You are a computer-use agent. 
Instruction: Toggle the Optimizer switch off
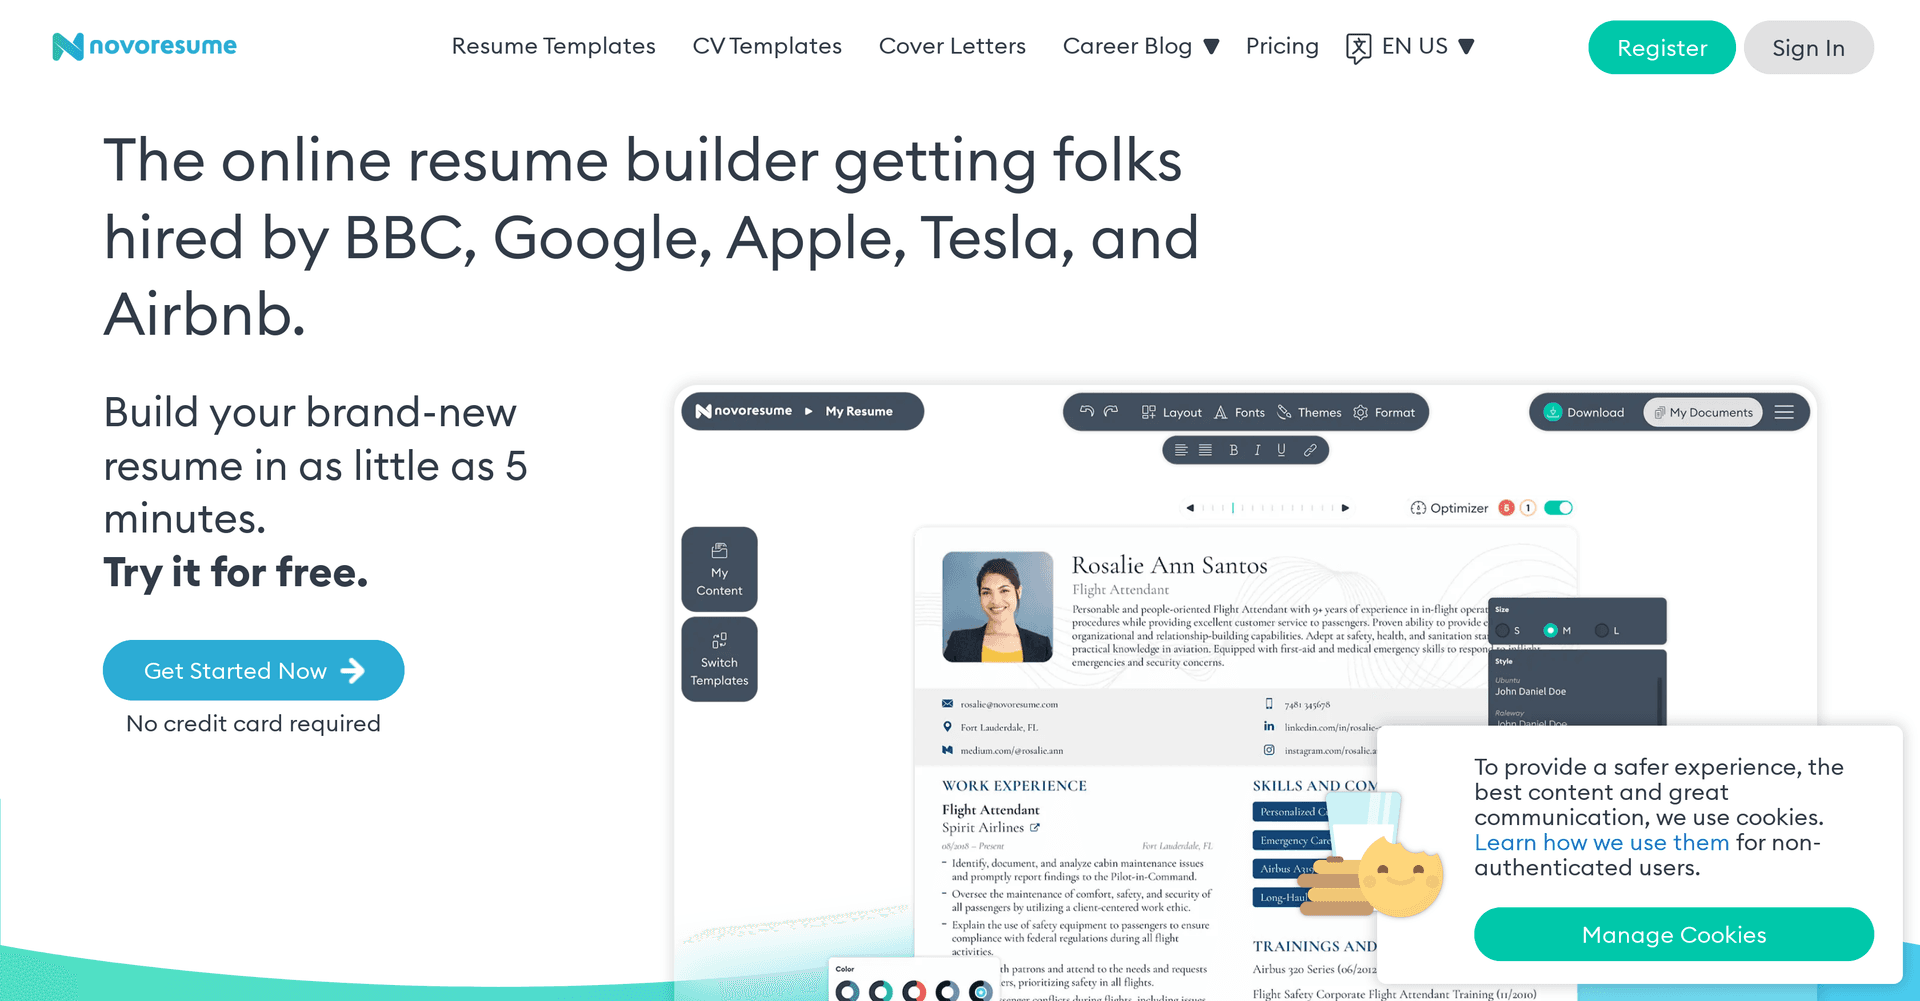1558,508
